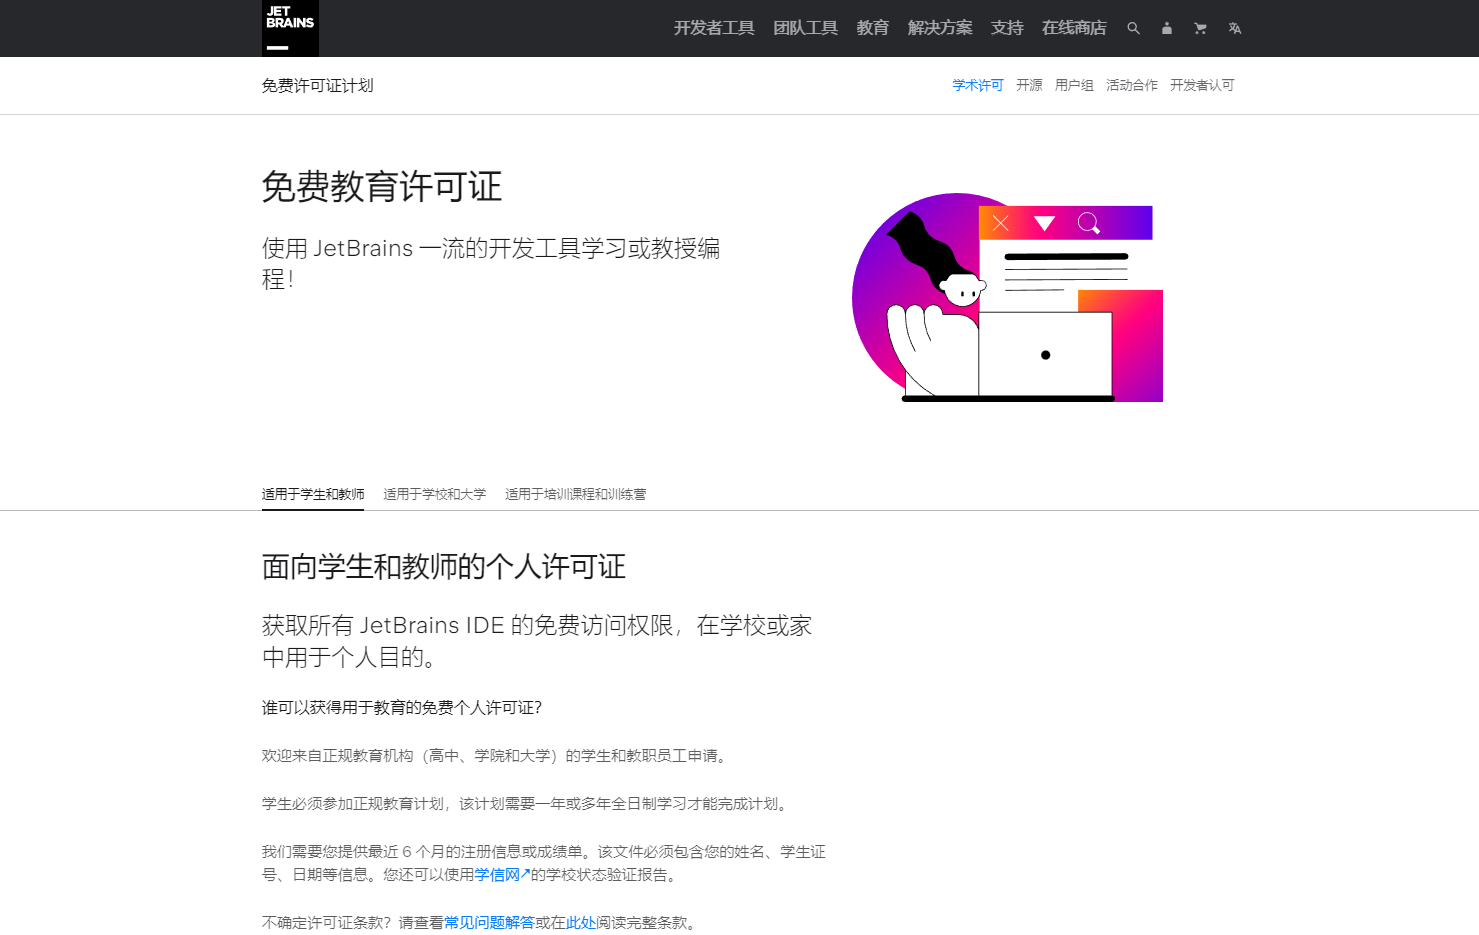
Task: Open the 学信网 external link
Action: (x=502, y=875)
